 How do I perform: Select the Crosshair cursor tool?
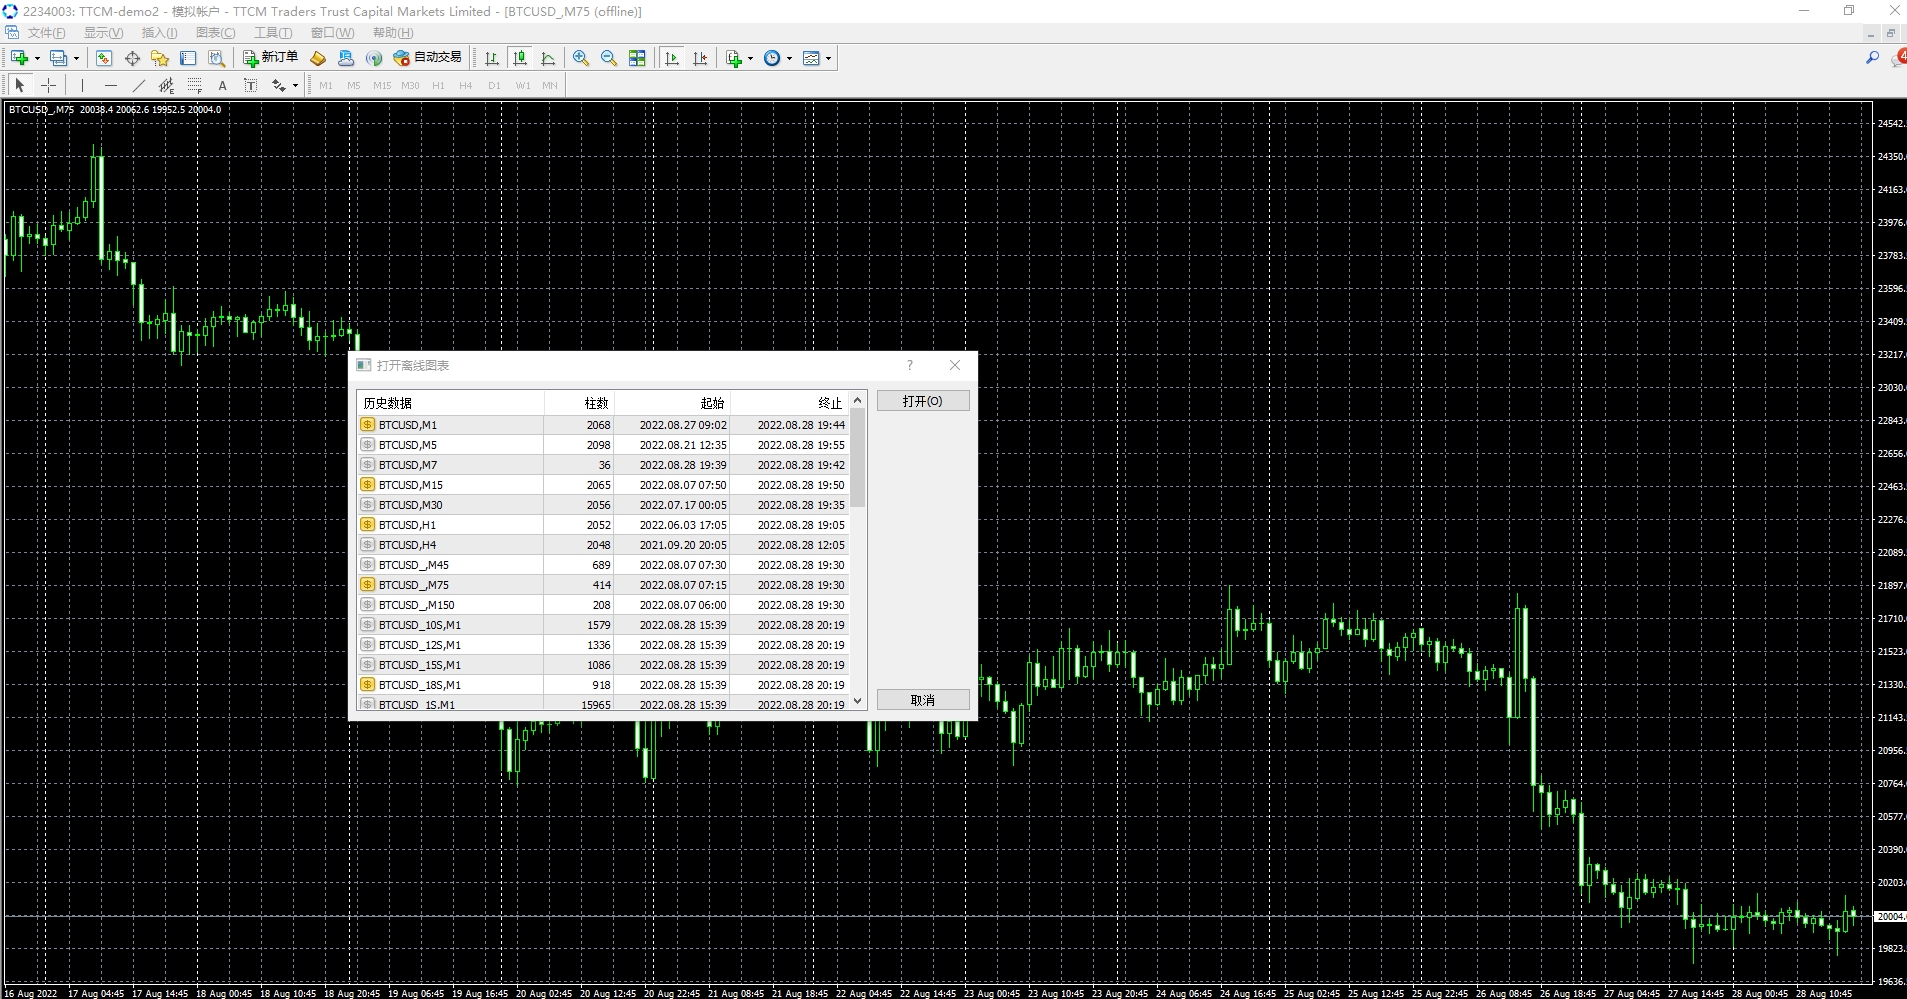48,86
